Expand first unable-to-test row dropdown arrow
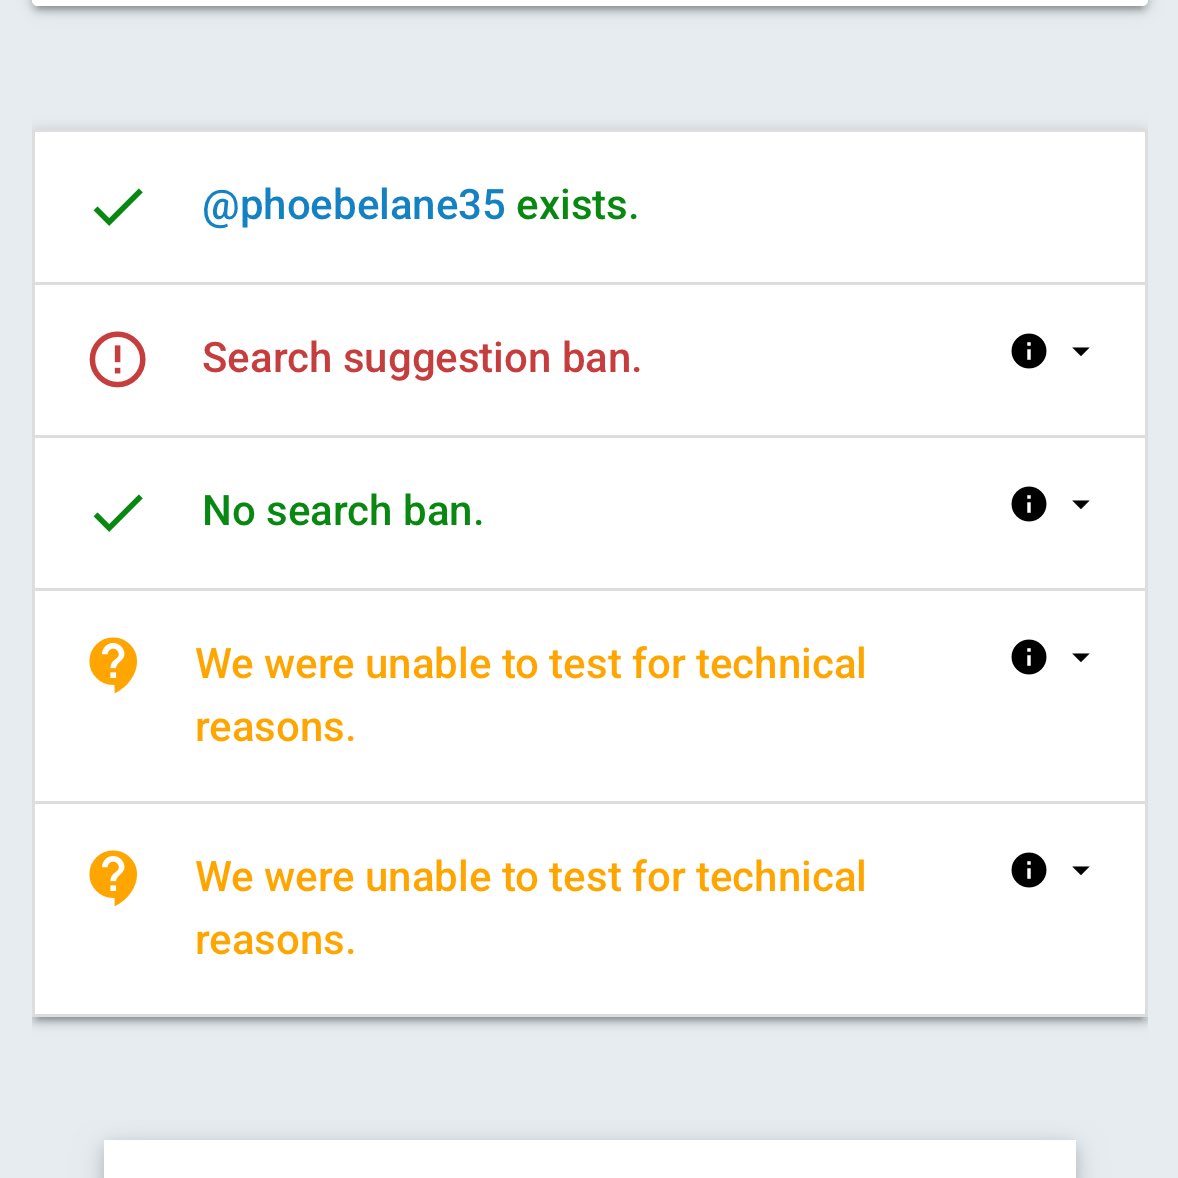Image resolution: width=1178 pixels, height=1178 pixels. [x=1080, y=657]
